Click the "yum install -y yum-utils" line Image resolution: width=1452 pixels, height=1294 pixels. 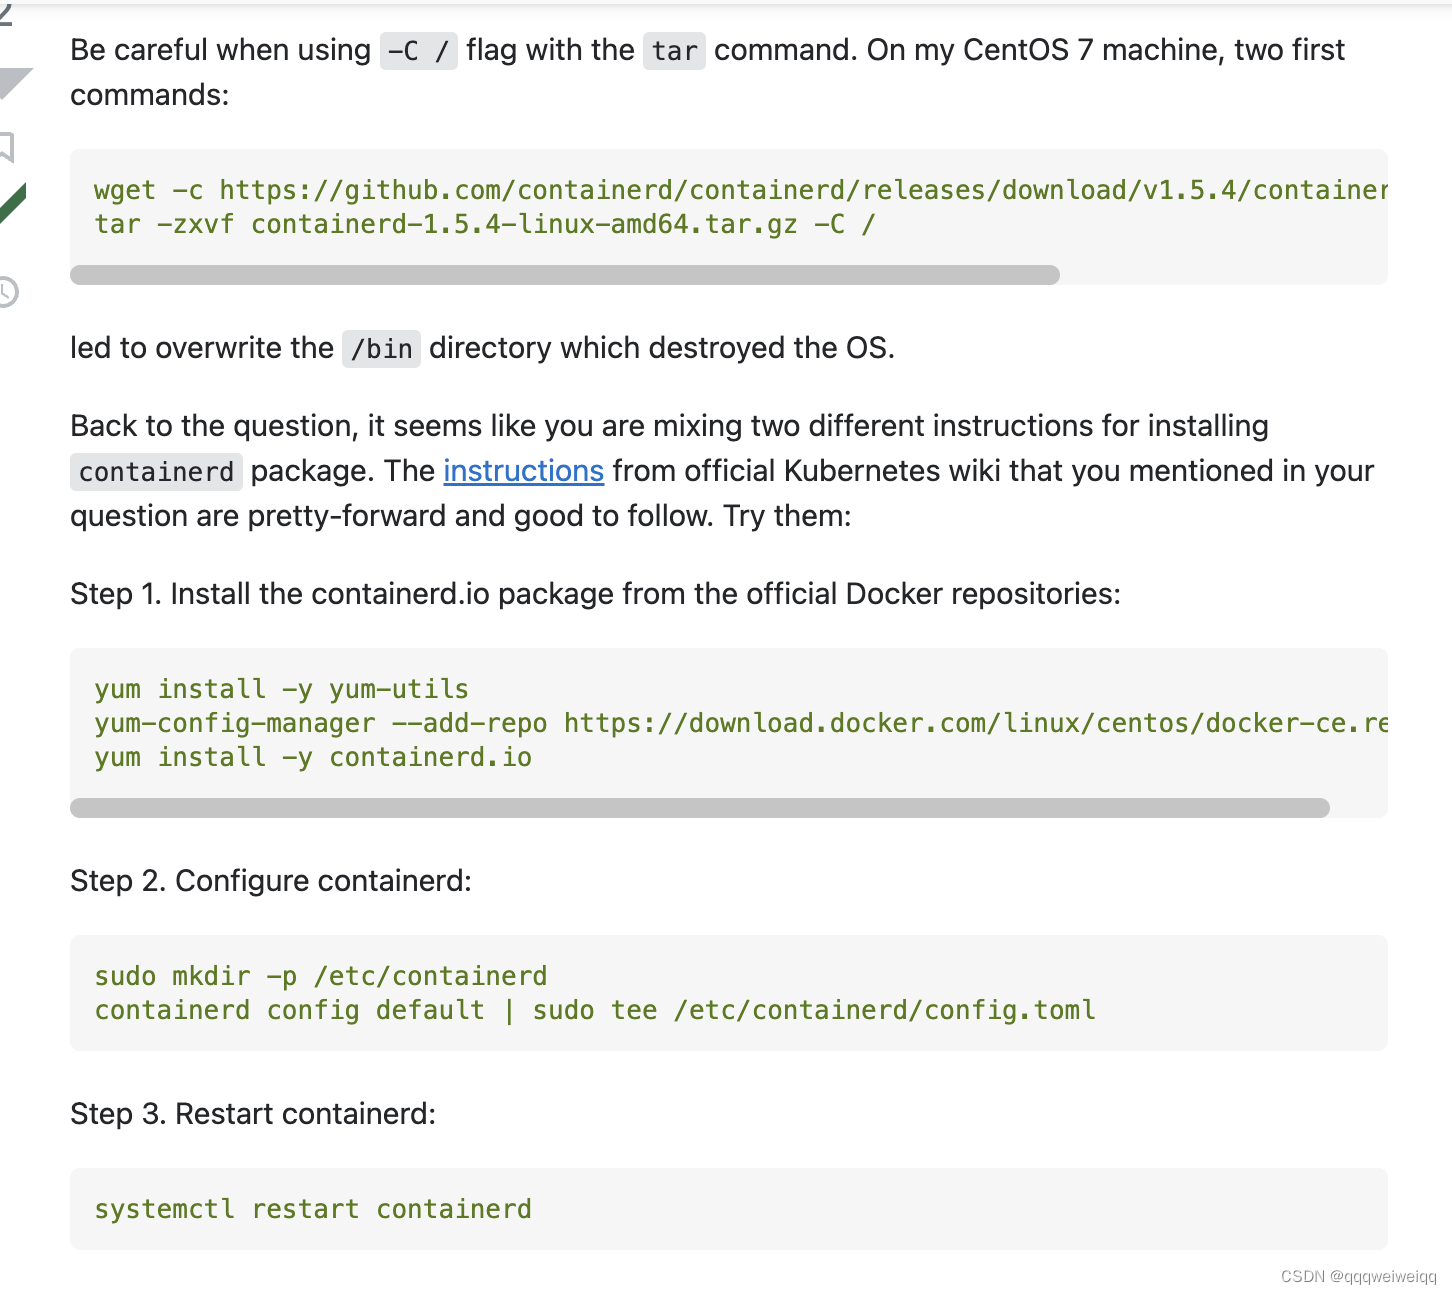[x=281, y=689]
